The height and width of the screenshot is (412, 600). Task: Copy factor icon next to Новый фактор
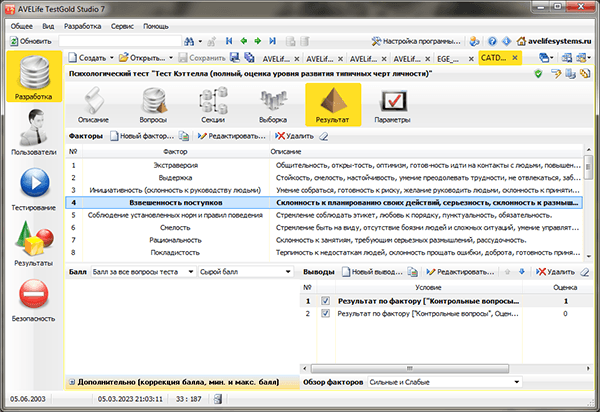(184, 136)
